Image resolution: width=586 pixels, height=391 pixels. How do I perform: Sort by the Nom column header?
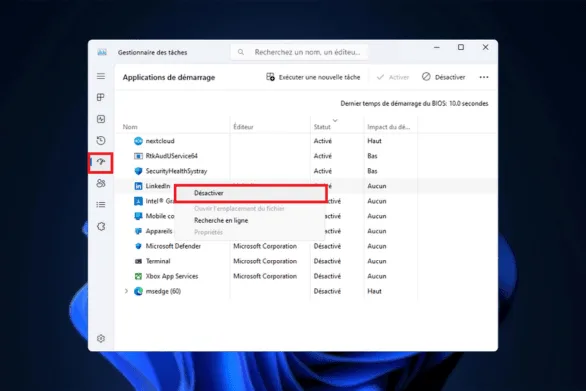130,127
